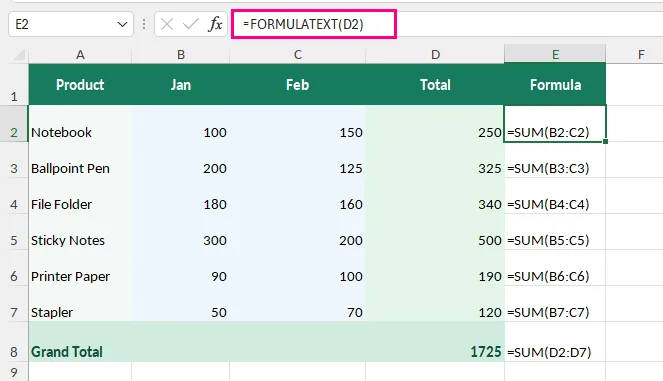The height and width of the screenshot is (381, 663).
Task: Select column F header
Action: coord(641,55)
